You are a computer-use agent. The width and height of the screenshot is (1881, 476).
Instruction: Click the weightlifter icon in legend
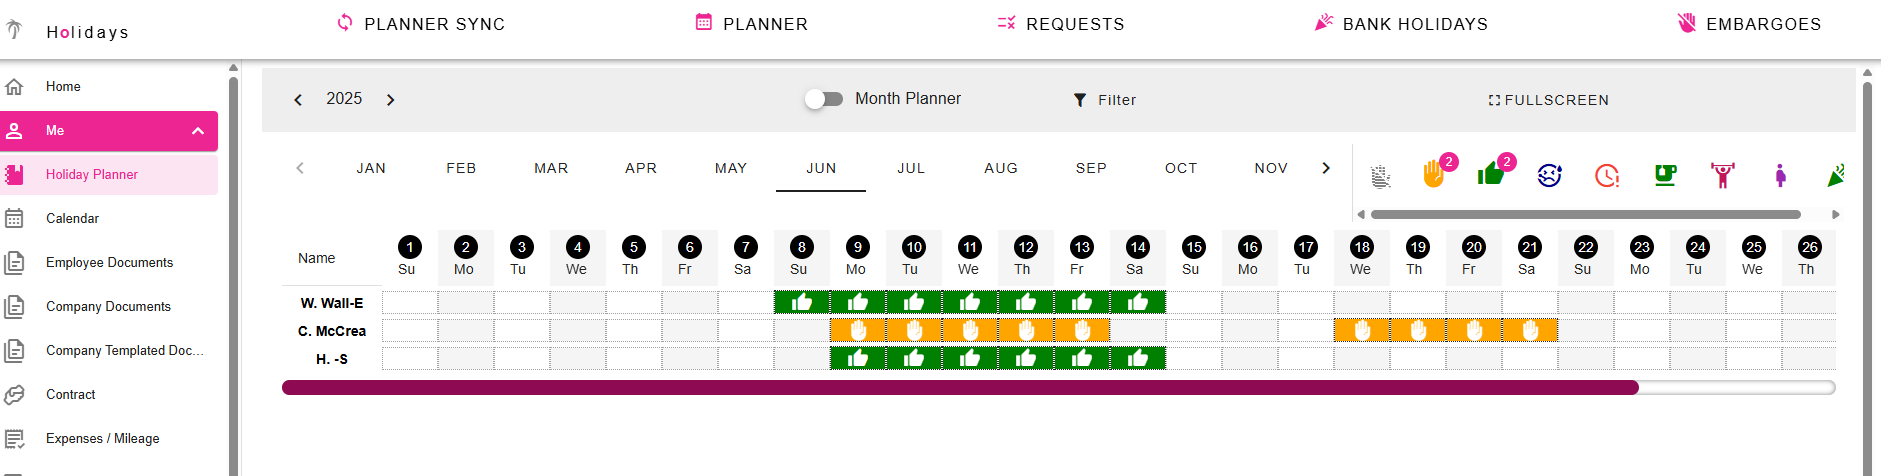tap(1723, 176)
